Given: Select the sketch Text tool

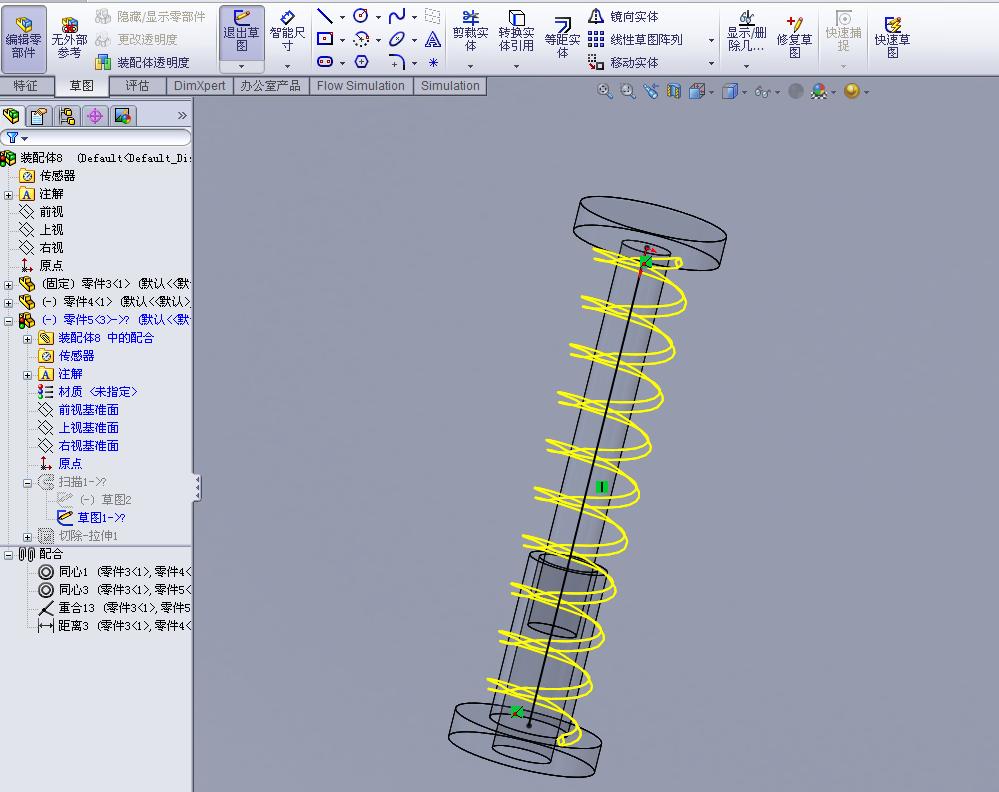Looking at the screenshot, I should [x=433, y=40].
